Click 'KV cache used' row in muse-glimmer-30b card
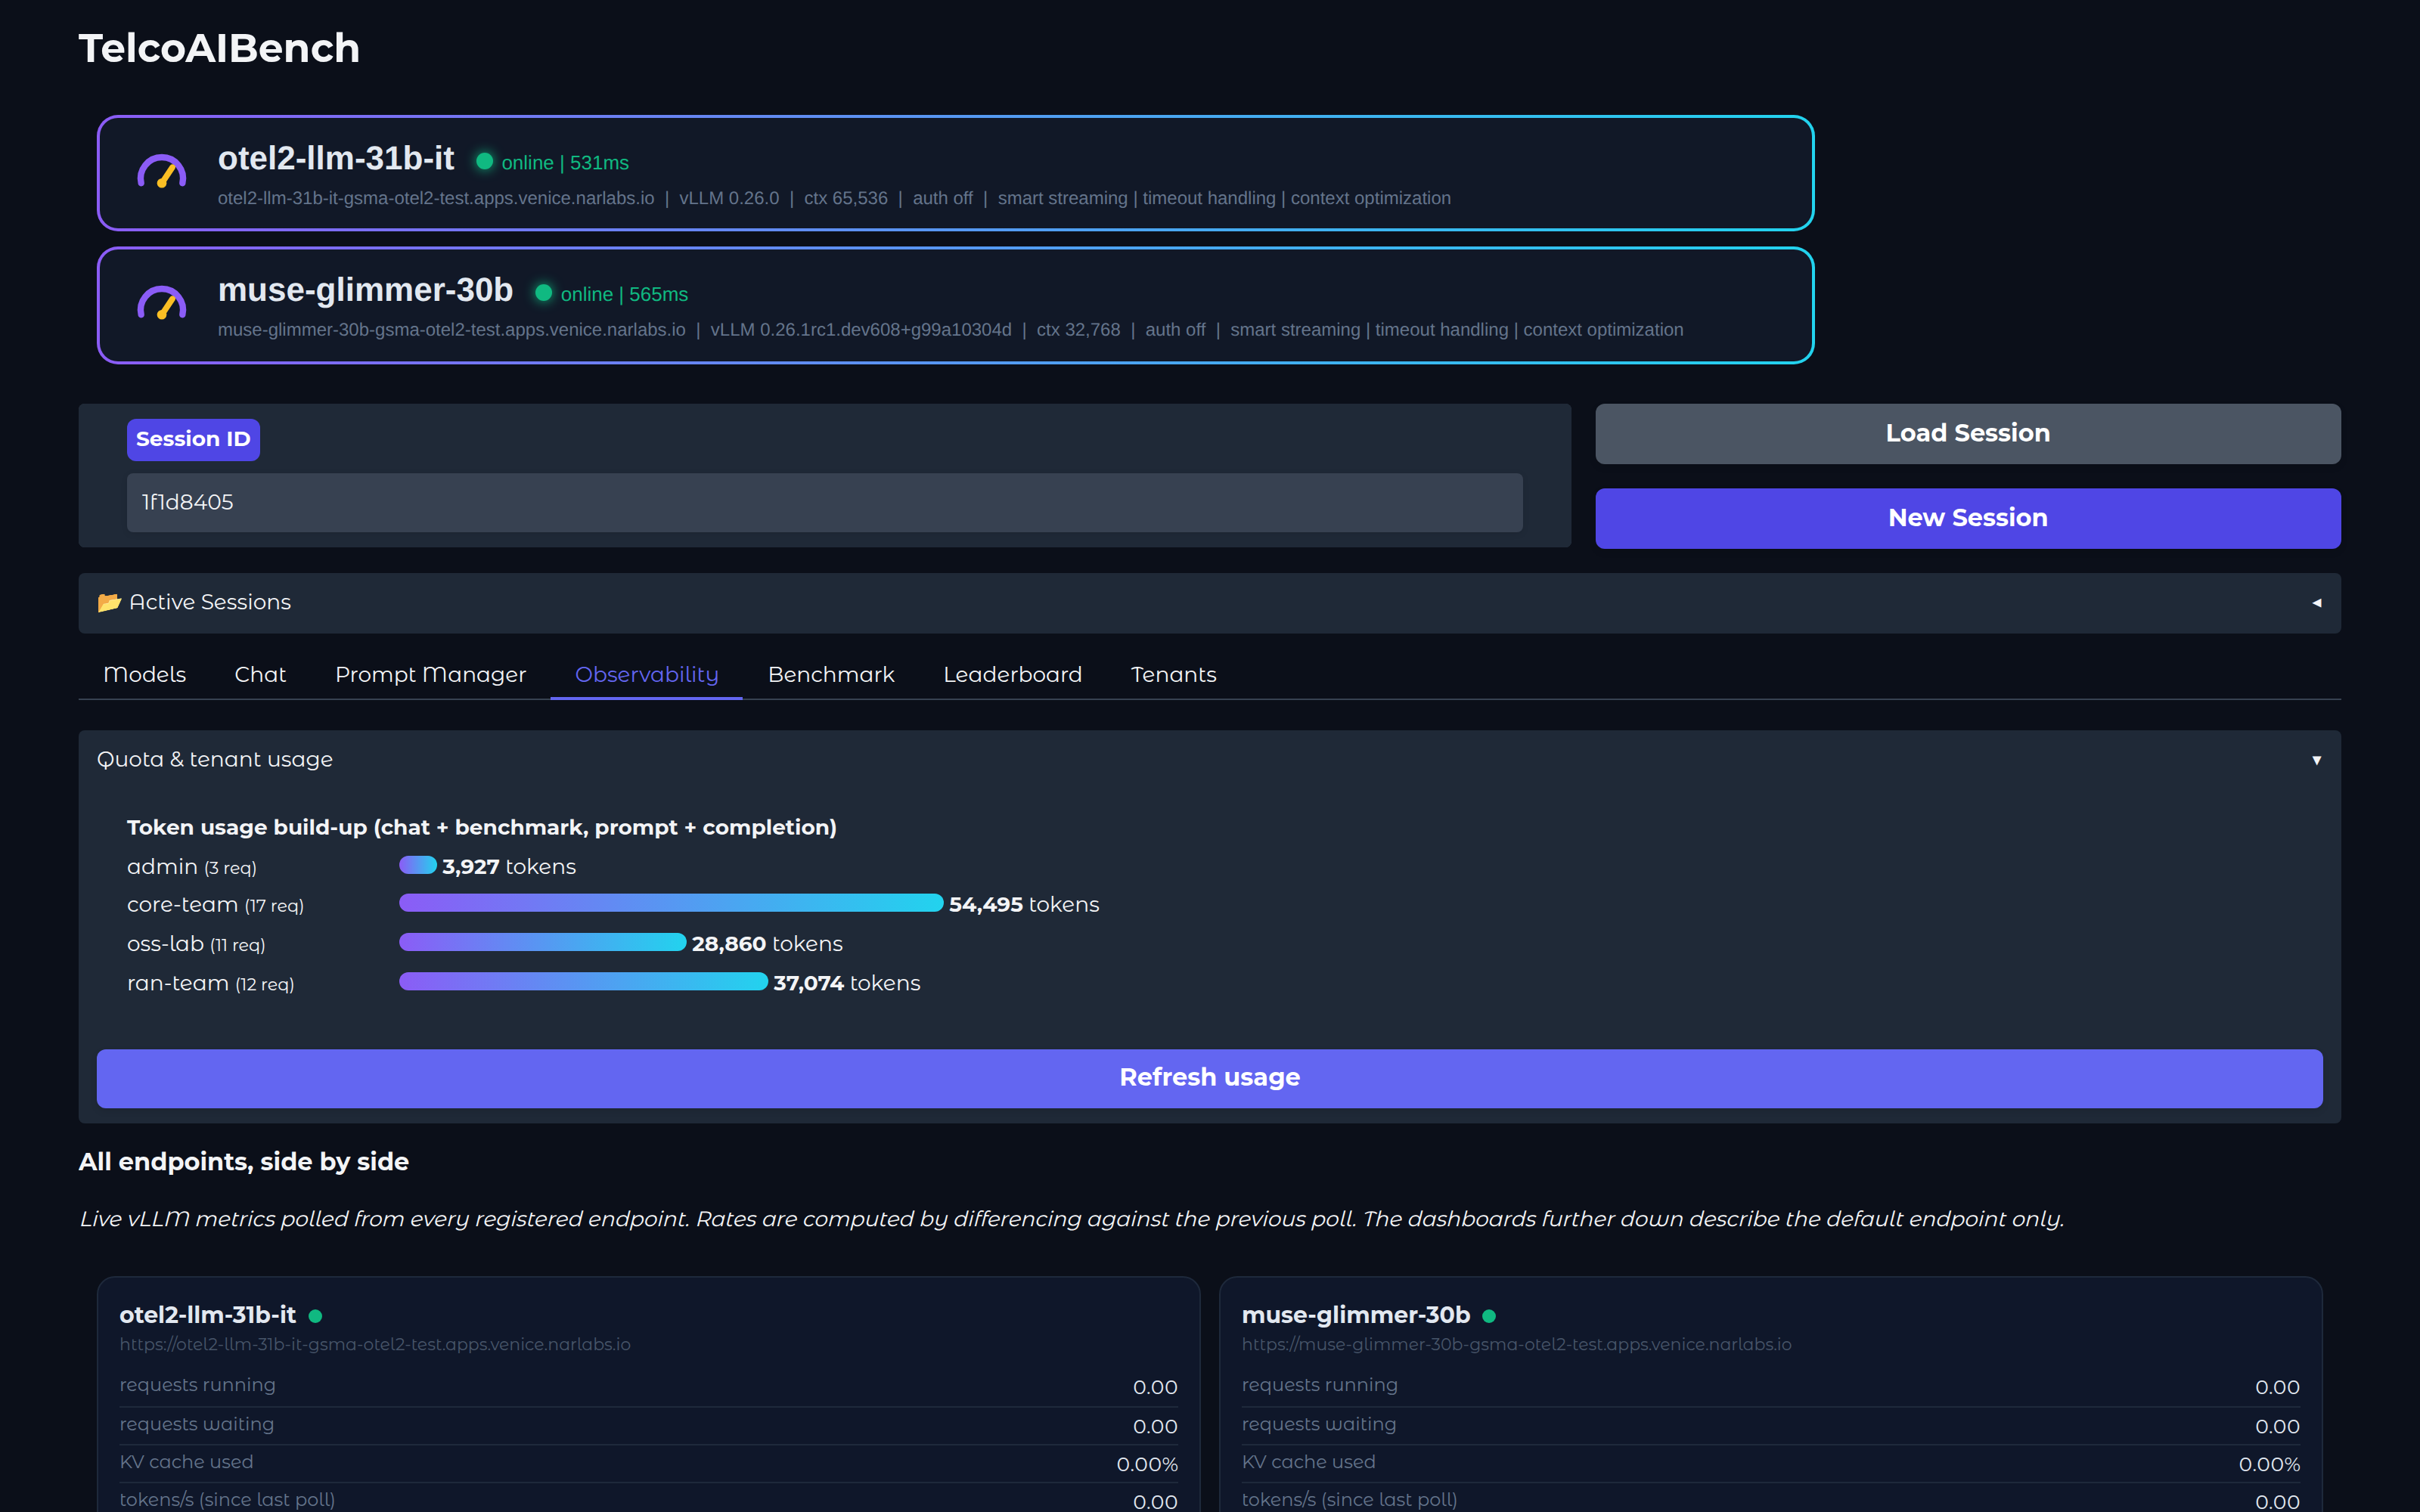2420x1512 pixels. (x=1770, y=1463)
